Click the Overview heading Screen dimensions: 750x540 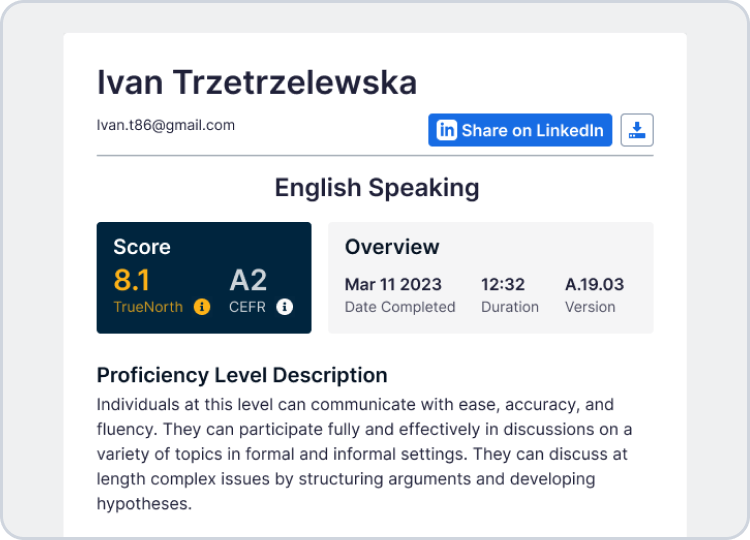point(392,247)
